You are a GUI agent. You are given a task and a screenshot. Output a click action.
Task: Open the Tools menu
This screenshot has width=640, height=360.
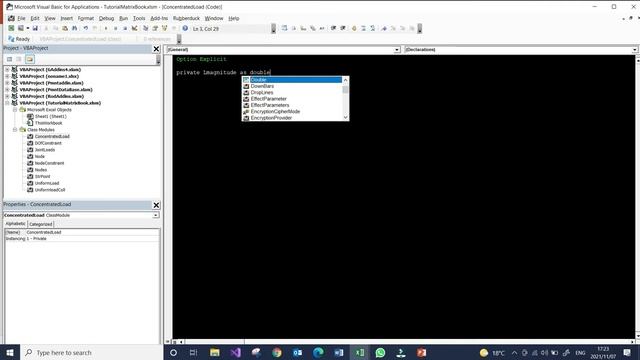(x=139, y=18)
